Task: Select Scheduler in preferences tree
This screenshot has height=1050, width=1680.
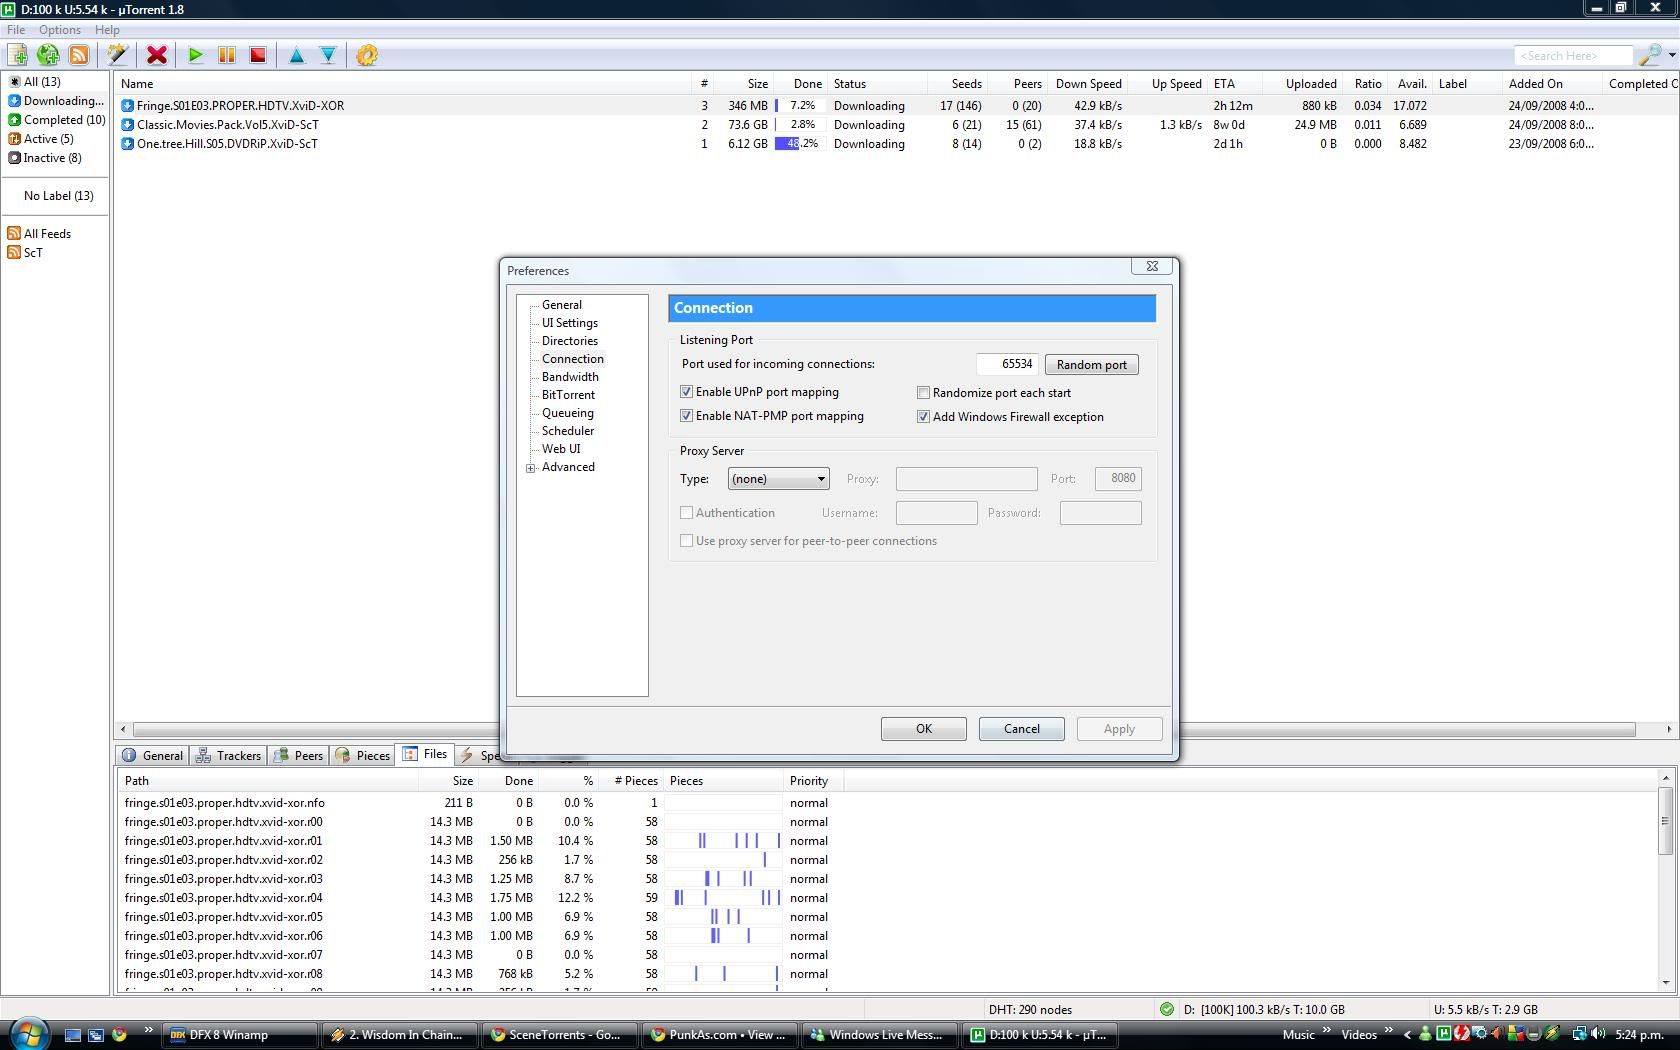Action: click(x=568, y=431)
